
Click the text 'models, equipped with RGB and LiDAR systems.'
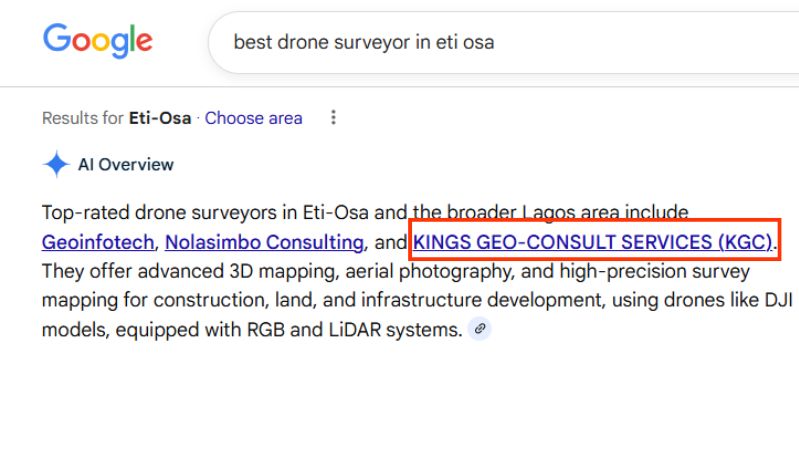252,330
